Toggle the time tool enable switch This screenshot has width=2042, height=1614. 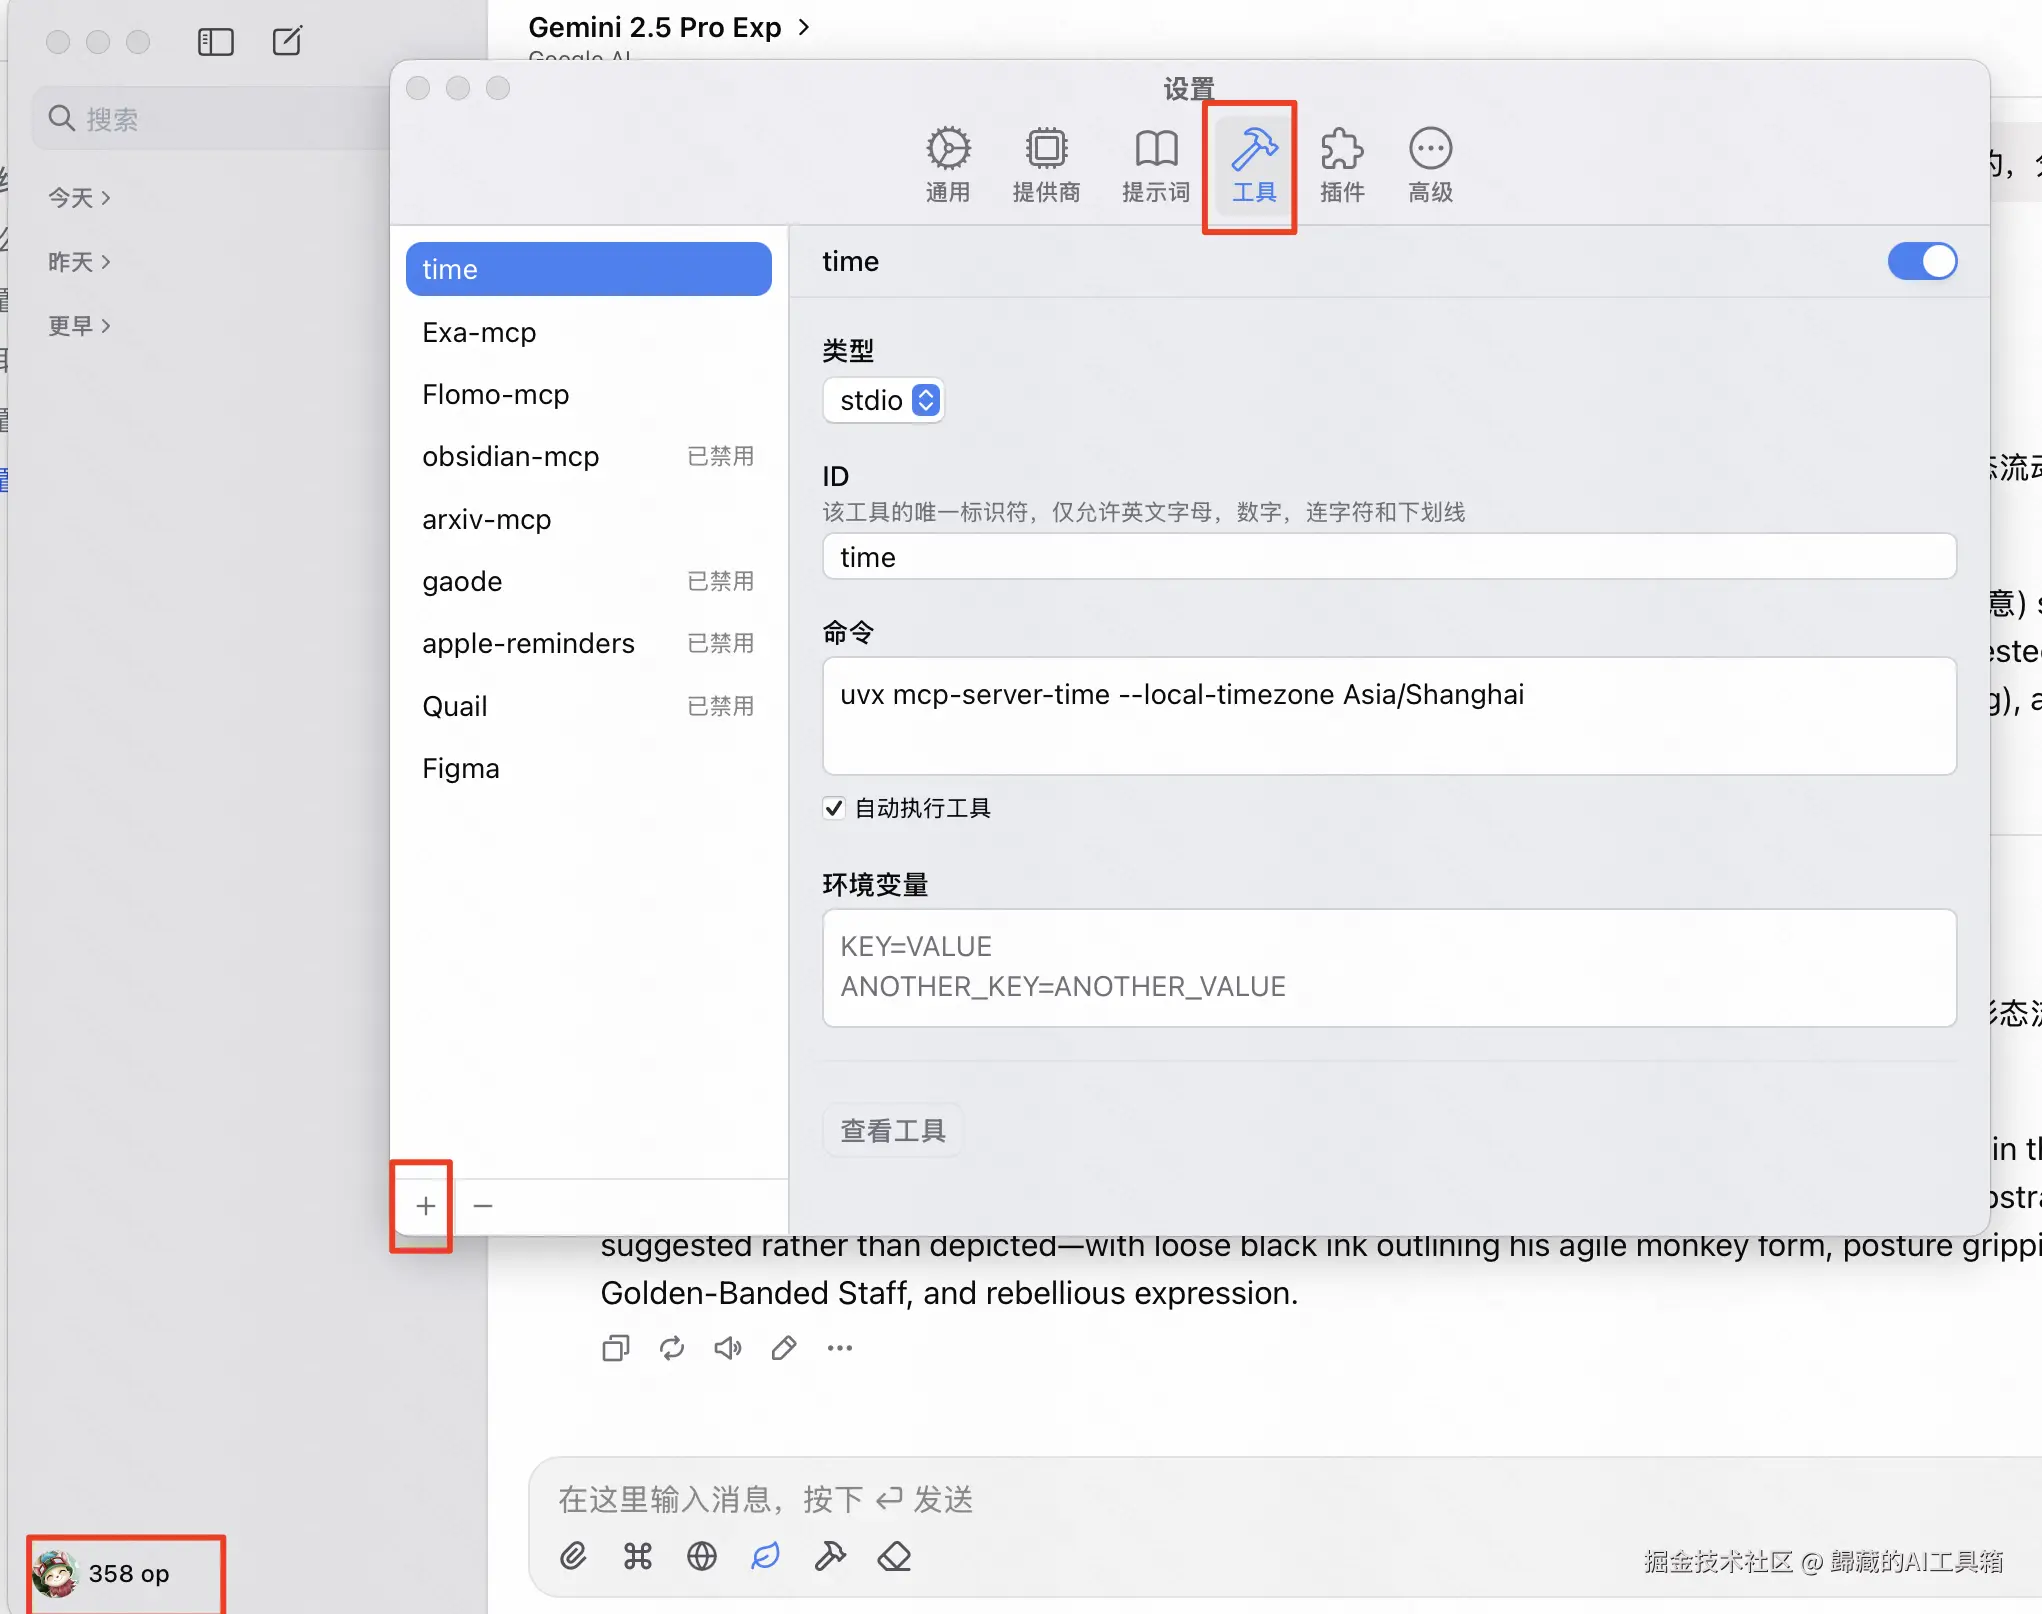[x=1921, y=262]
